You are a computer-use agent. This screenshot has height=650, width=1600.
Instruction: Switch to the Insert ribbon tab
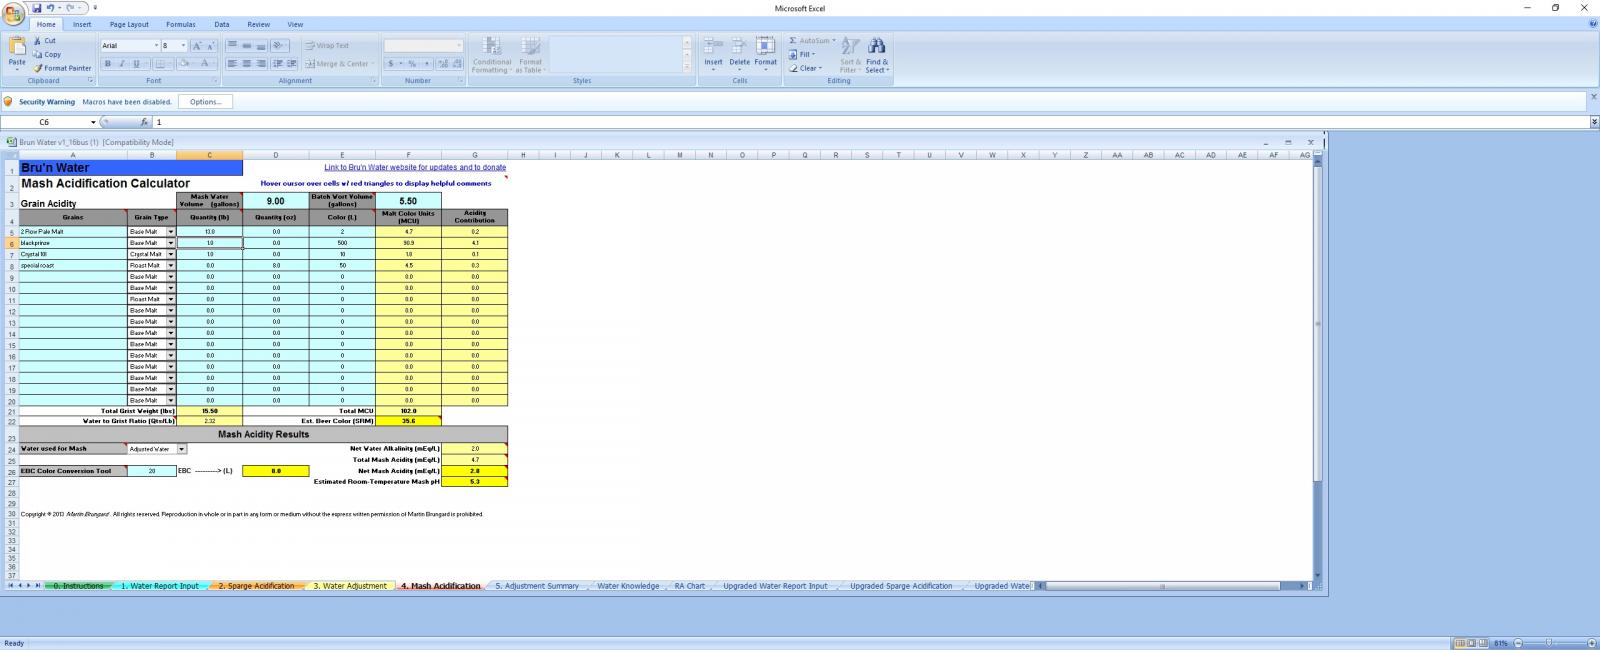click(82, 24)
